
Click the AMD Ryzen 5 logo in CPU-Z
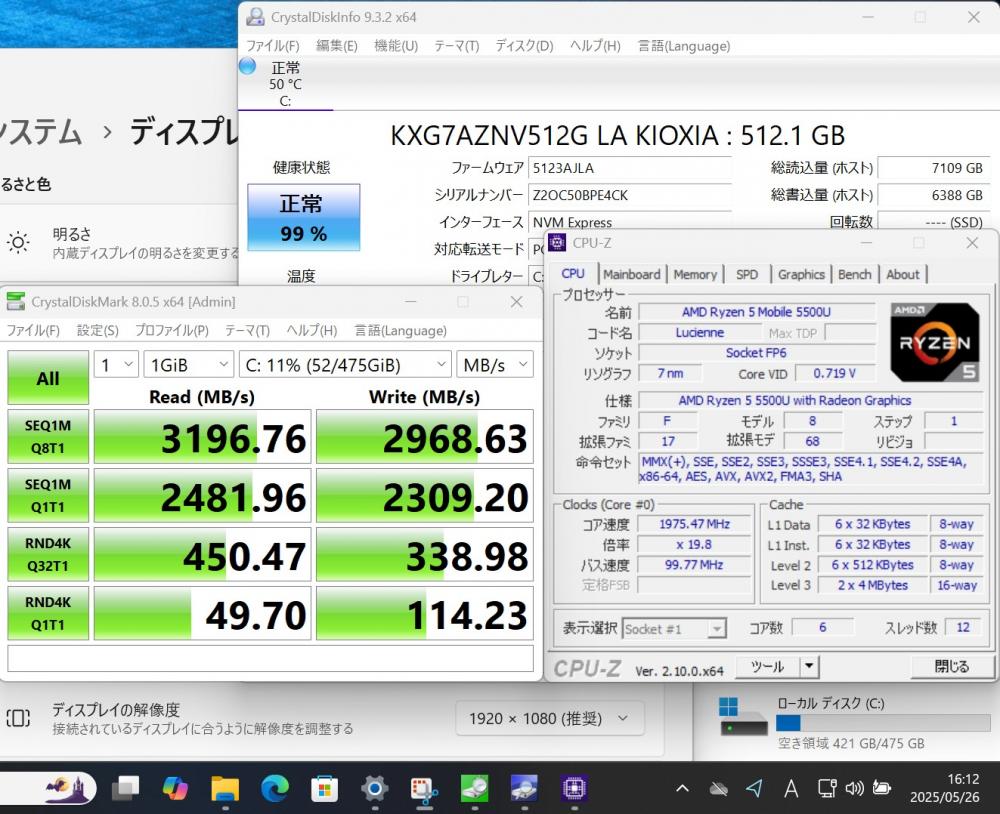click(935, 342)
